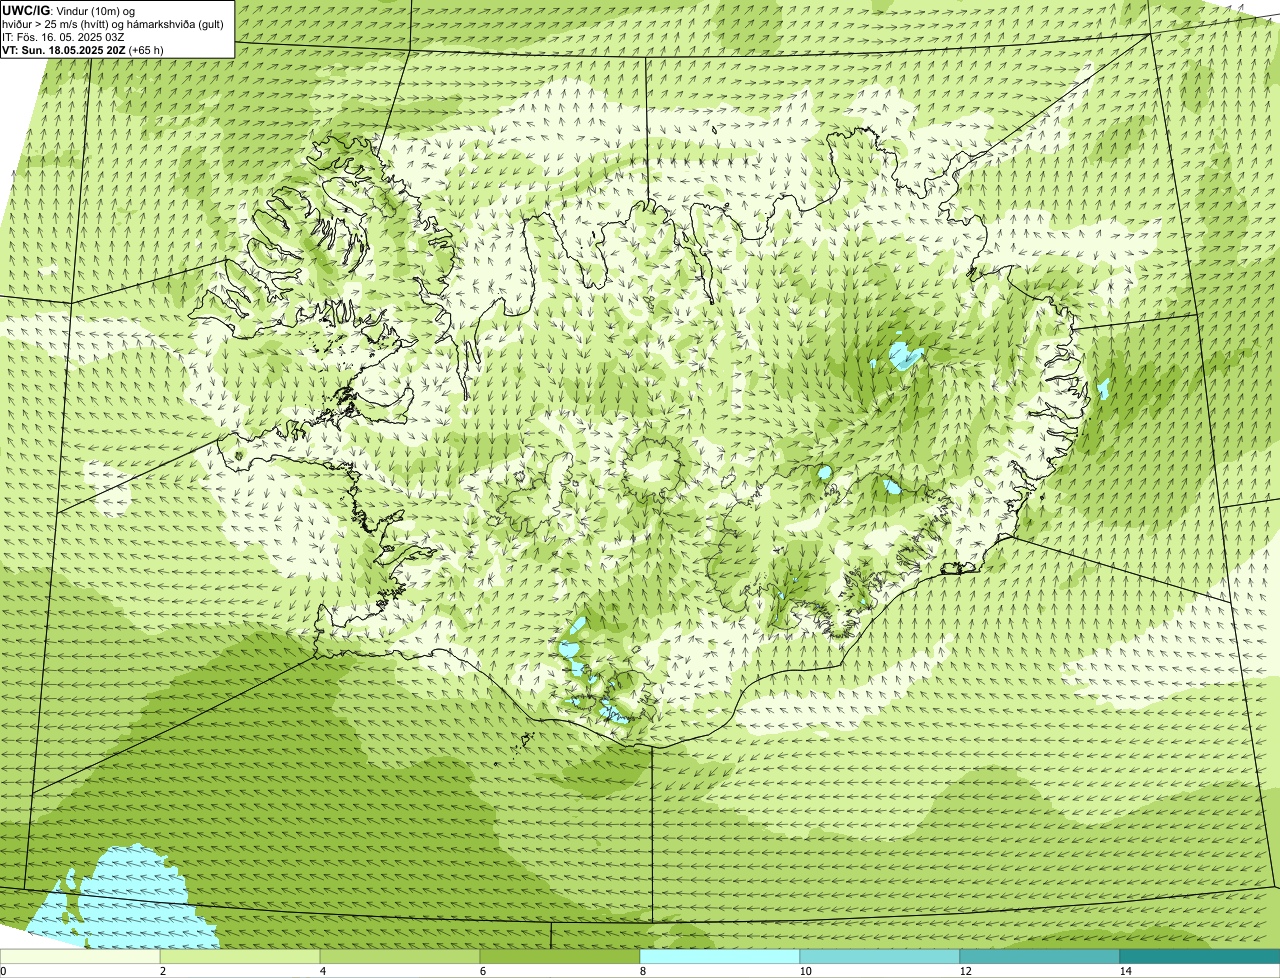This screenshot has height=978, width=1280.
Task: Click the pale 0–2 m/s color swatch
Action: click(80, 956)
